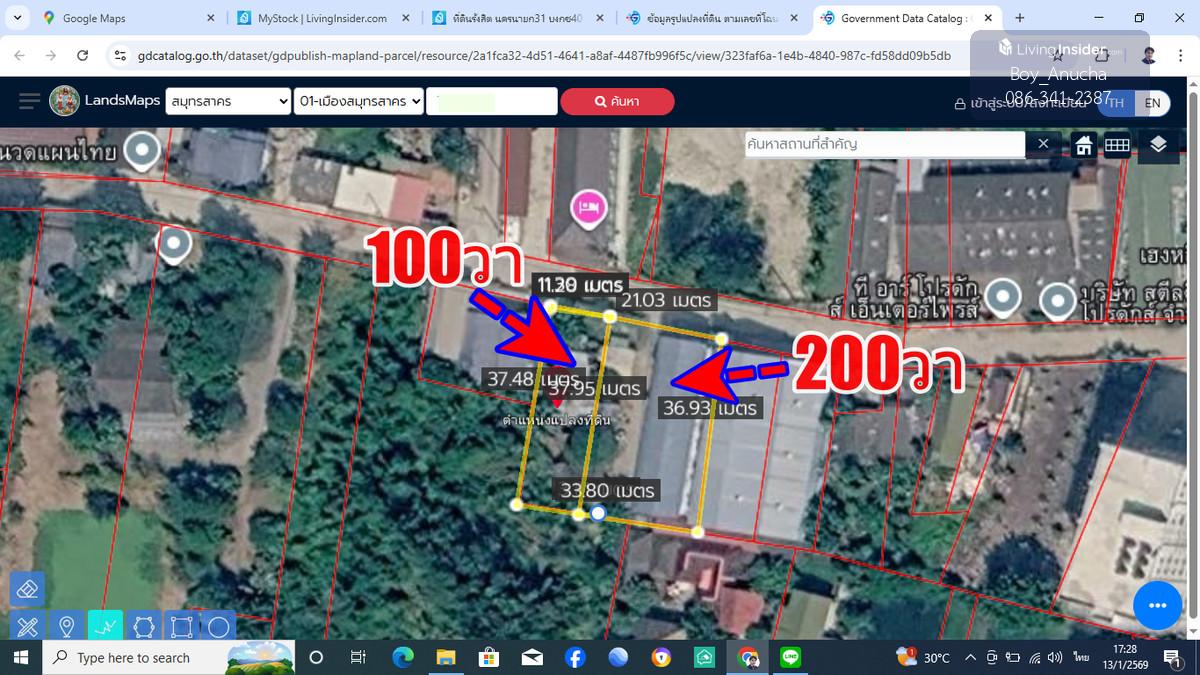Pick the circle drawing tool

(x=219, y=627)
